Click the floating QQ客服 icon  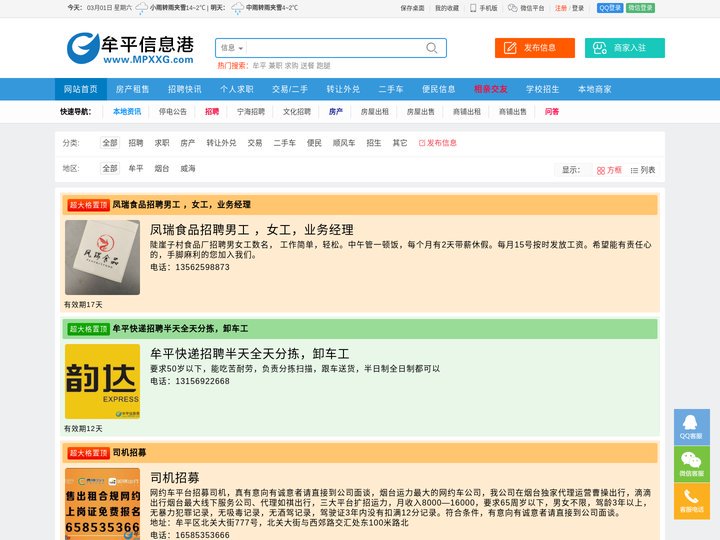point(692,427)
